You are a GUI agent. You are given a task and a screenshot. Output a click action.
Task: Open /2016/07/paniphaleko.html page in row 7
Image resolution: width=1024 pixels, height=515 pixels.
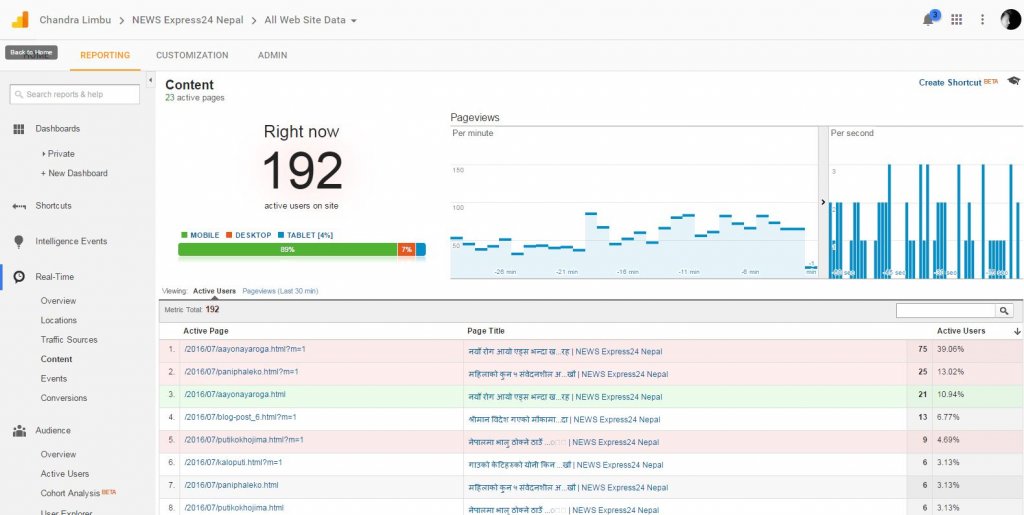(x=231, y=486)
